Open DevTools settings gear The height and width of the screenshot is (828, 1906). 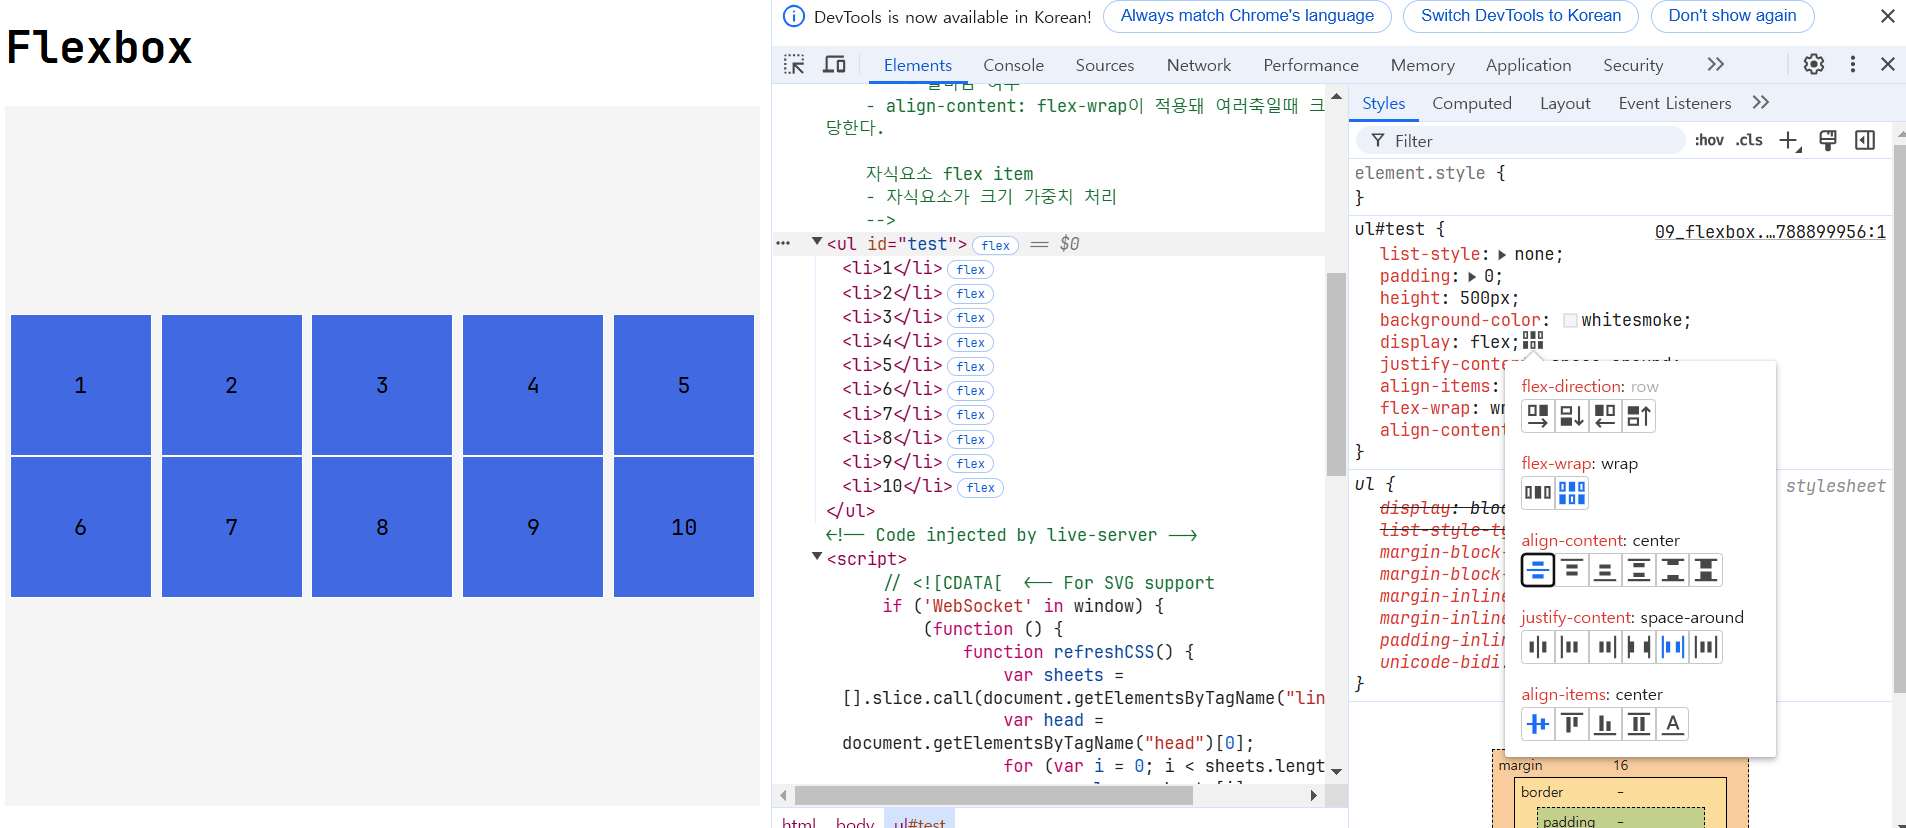coord(1814,64)
